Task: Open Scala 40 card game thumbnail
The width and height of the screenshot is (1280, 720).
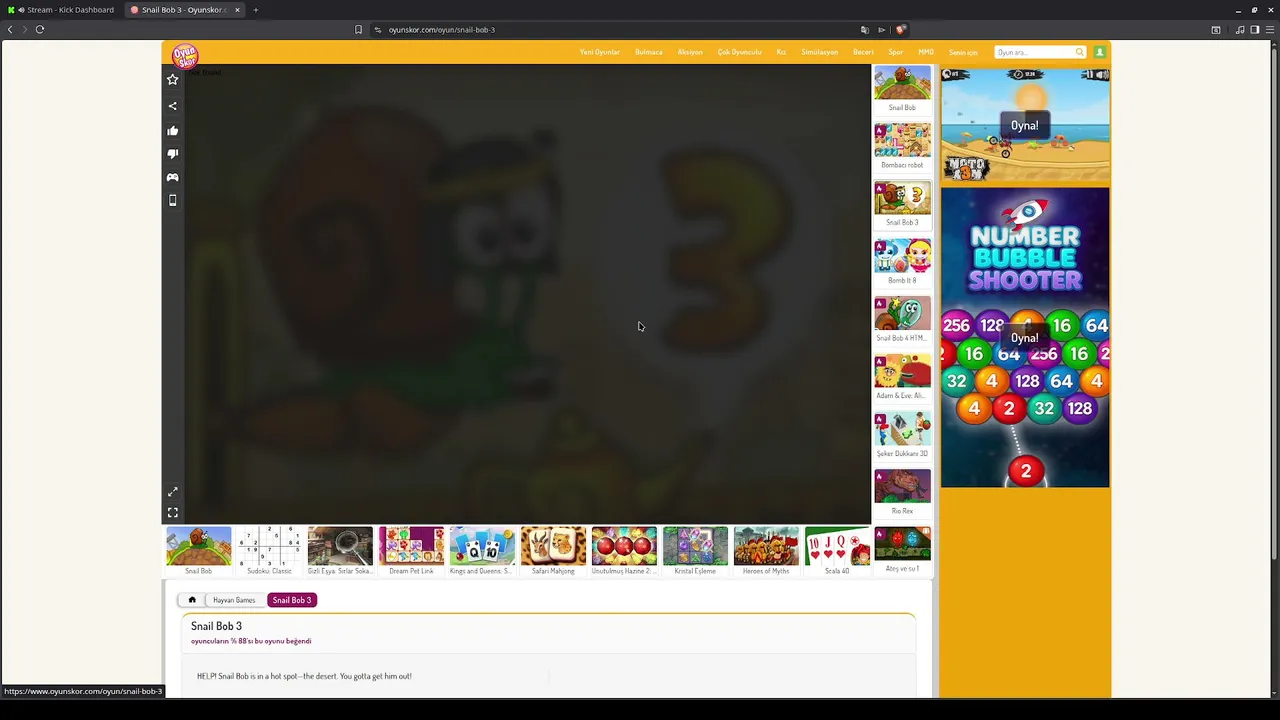Action: point(837,551)
